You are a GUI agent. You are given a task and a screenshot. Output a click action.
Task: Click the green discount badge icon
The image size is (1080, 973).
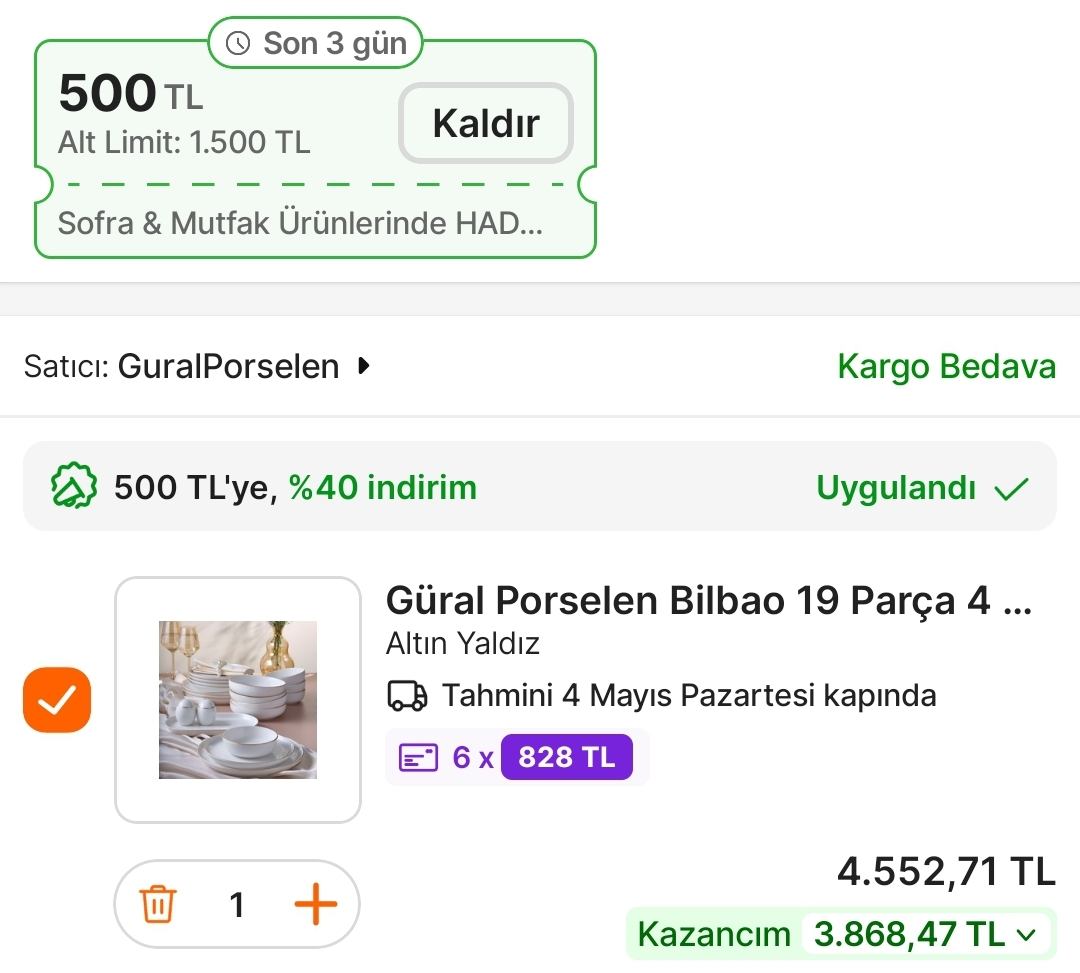pyautogui.click(x=74, y=488)
